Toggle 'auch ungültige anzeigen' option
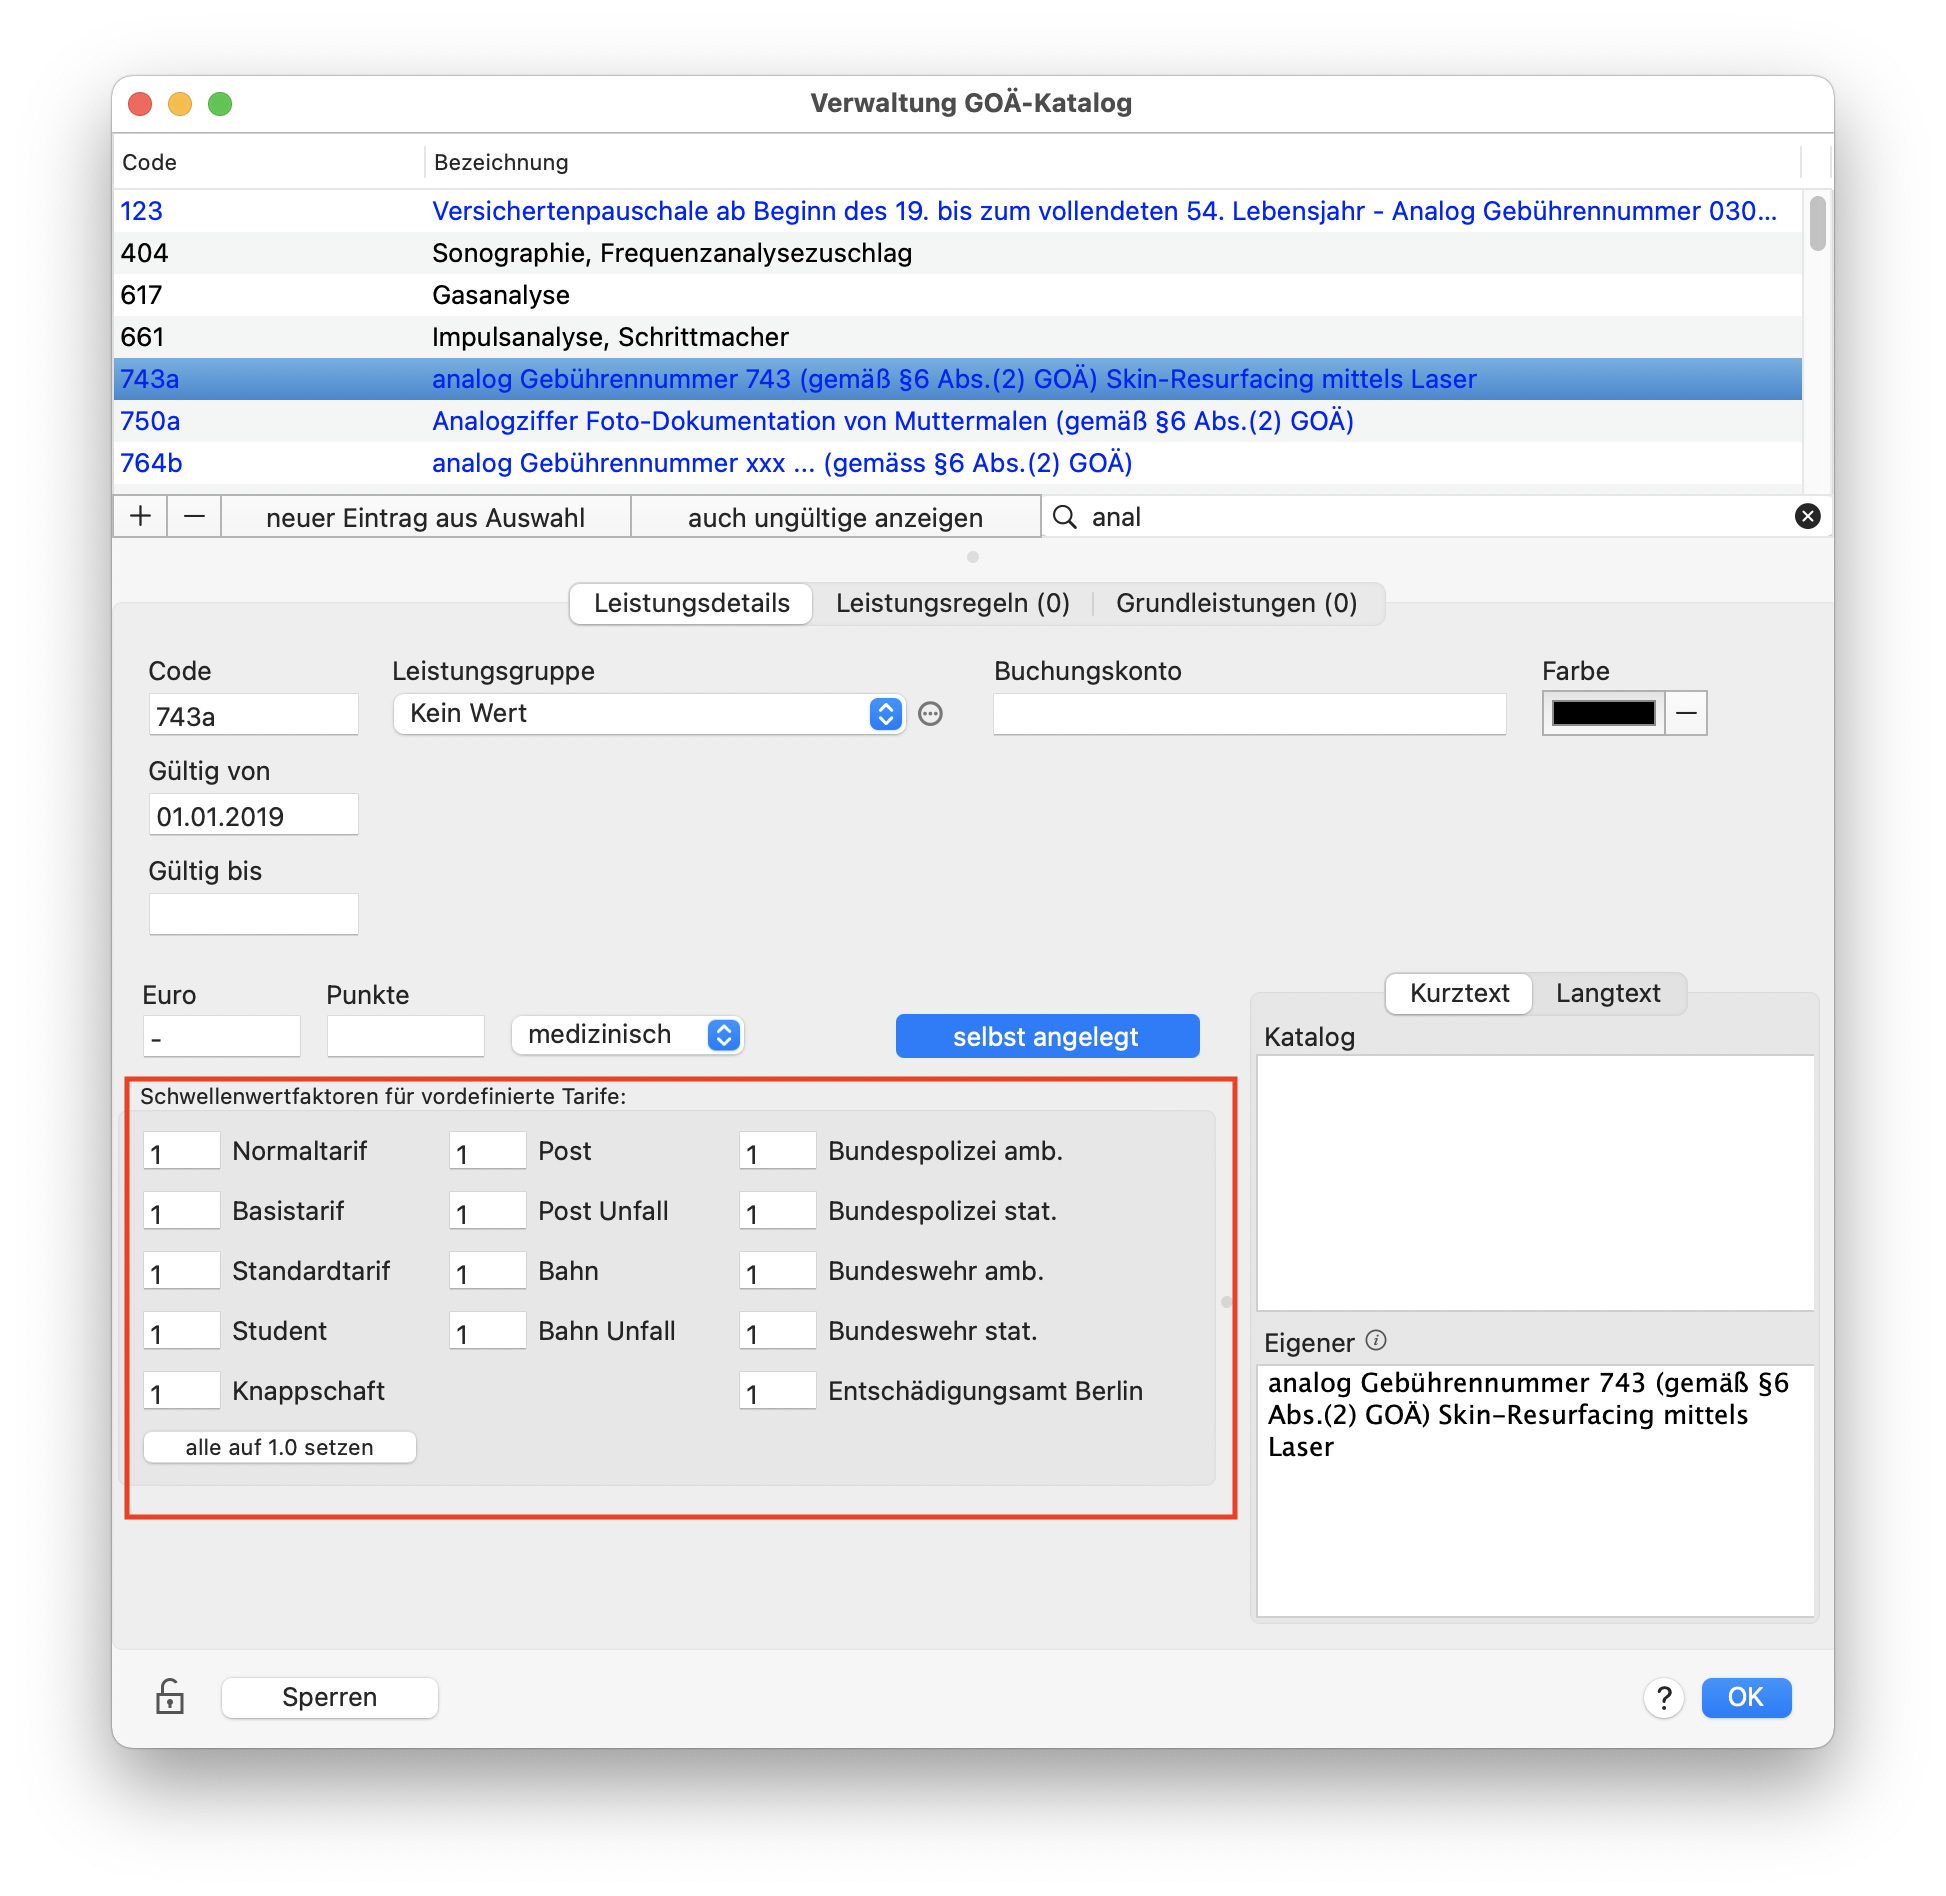 (835, 517)
